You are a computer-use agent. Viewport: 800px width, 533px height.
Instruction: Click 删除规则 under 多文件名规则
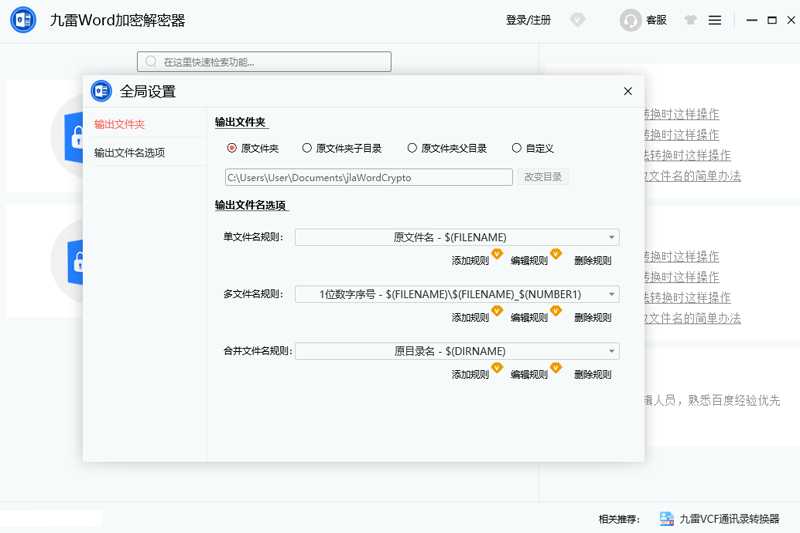[x=592, y=318]
